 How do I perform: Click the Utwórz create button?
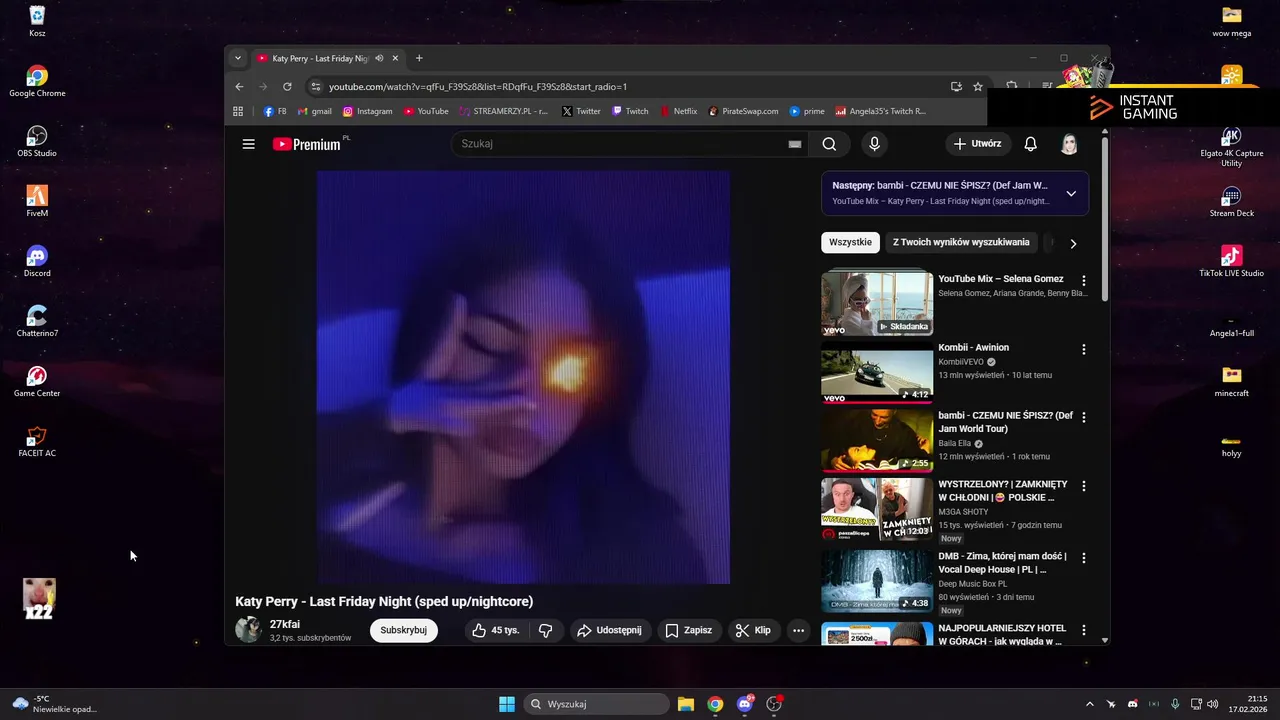[978, 144]
